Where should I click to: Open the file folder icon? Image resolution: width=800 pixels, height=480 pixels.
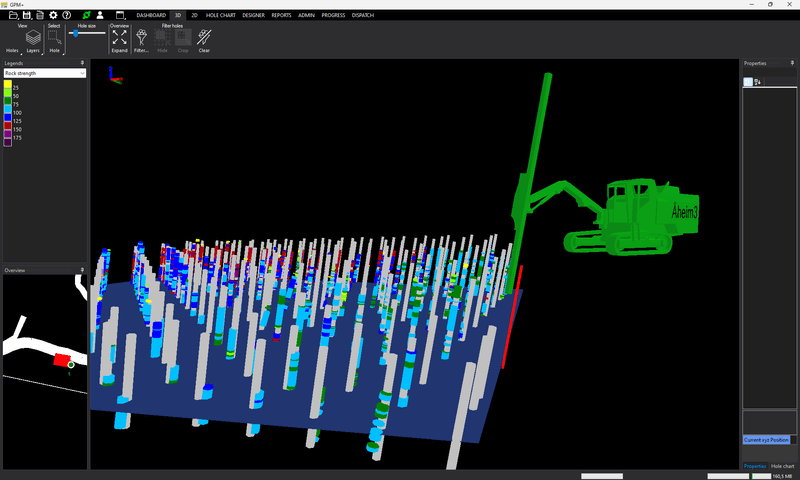[x=13, y=15]
